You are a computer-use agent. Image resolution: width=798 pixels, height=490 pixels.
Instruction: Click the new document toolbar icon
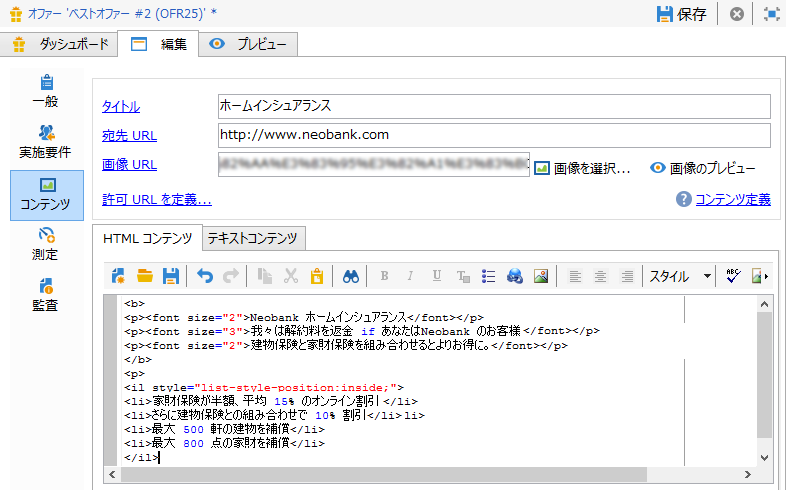coord(118,276)
